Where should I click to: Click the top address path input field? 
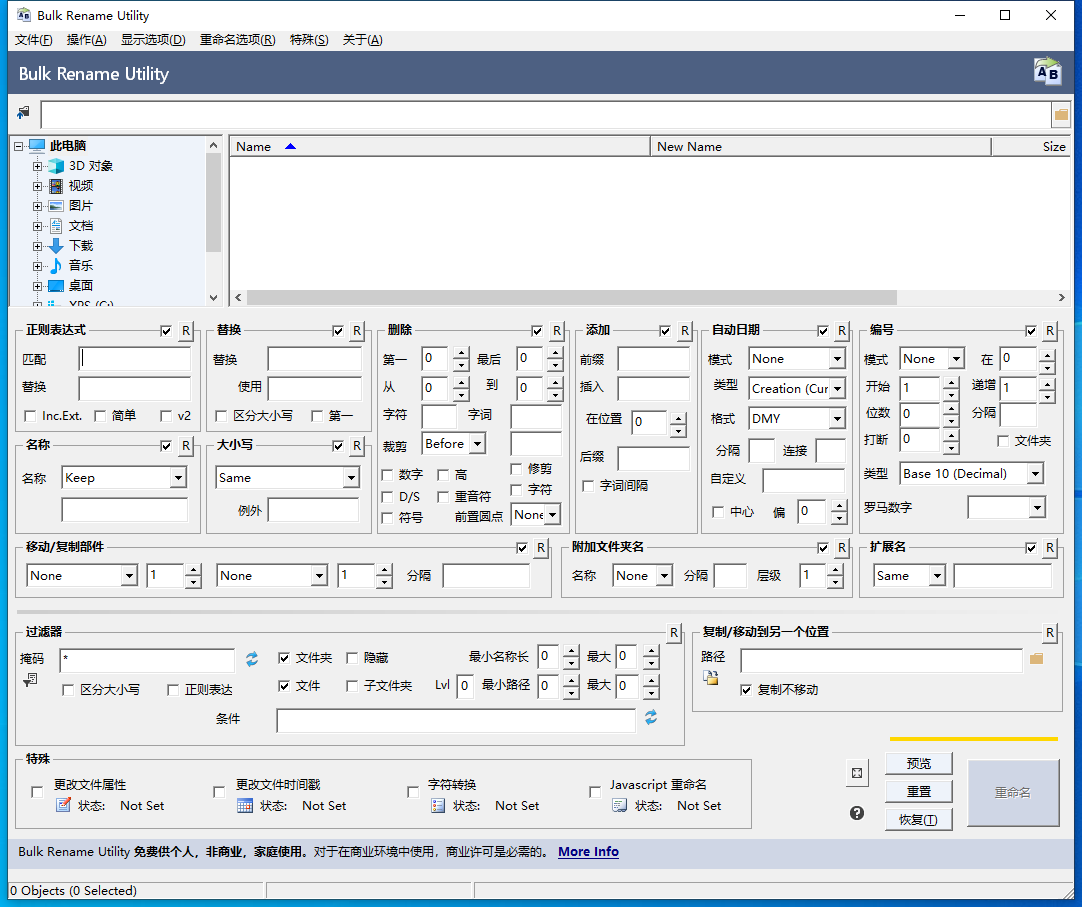(x=545, y=115)
